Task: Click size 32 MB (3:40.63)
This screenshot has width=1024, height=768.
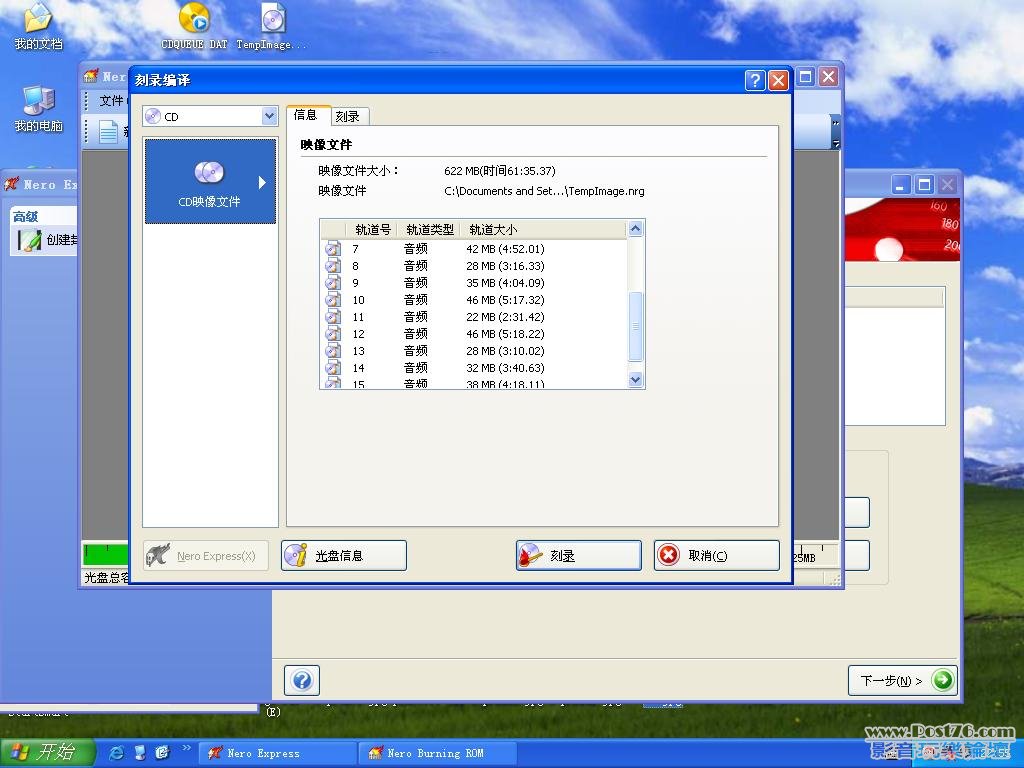Action: tap(505, 368)
